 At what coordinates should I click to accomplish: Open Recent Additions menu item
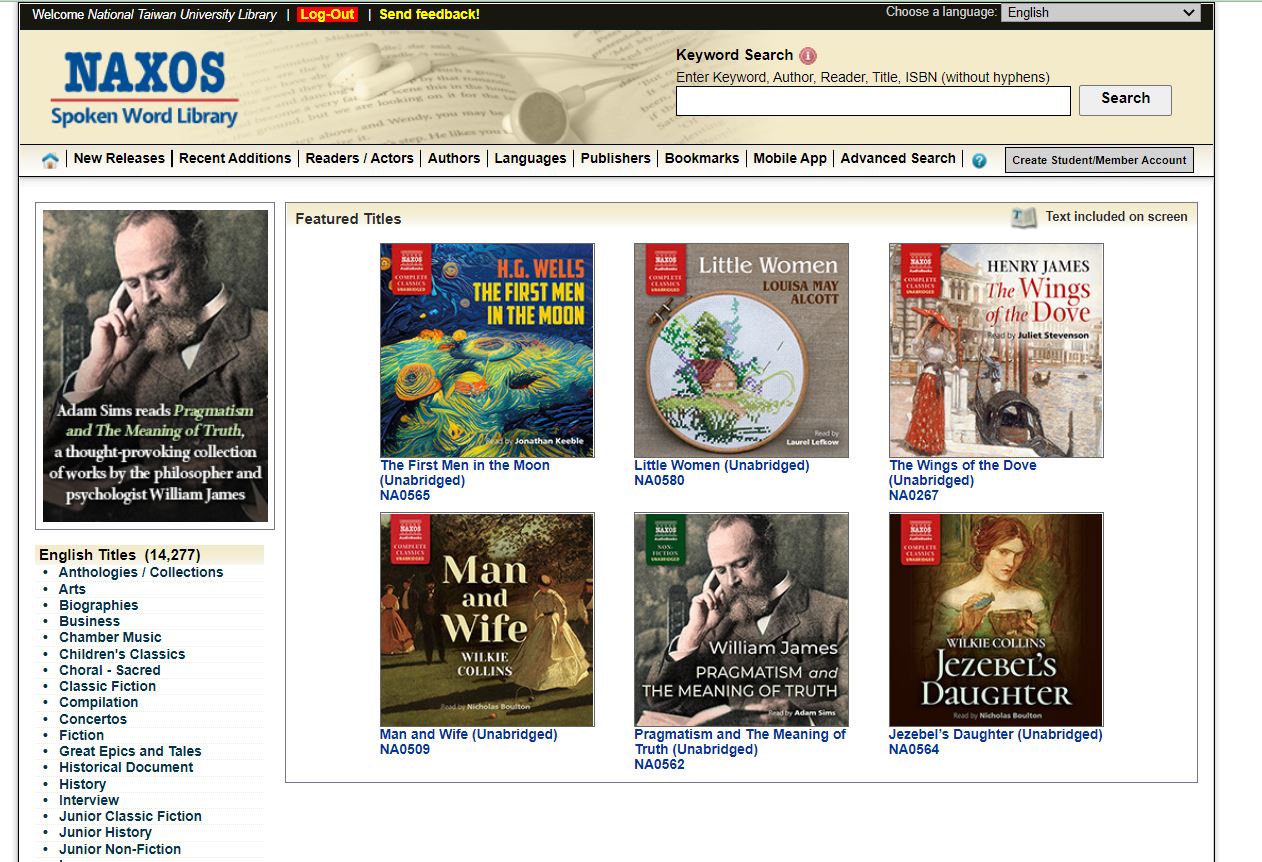click(x=235, y=158)
